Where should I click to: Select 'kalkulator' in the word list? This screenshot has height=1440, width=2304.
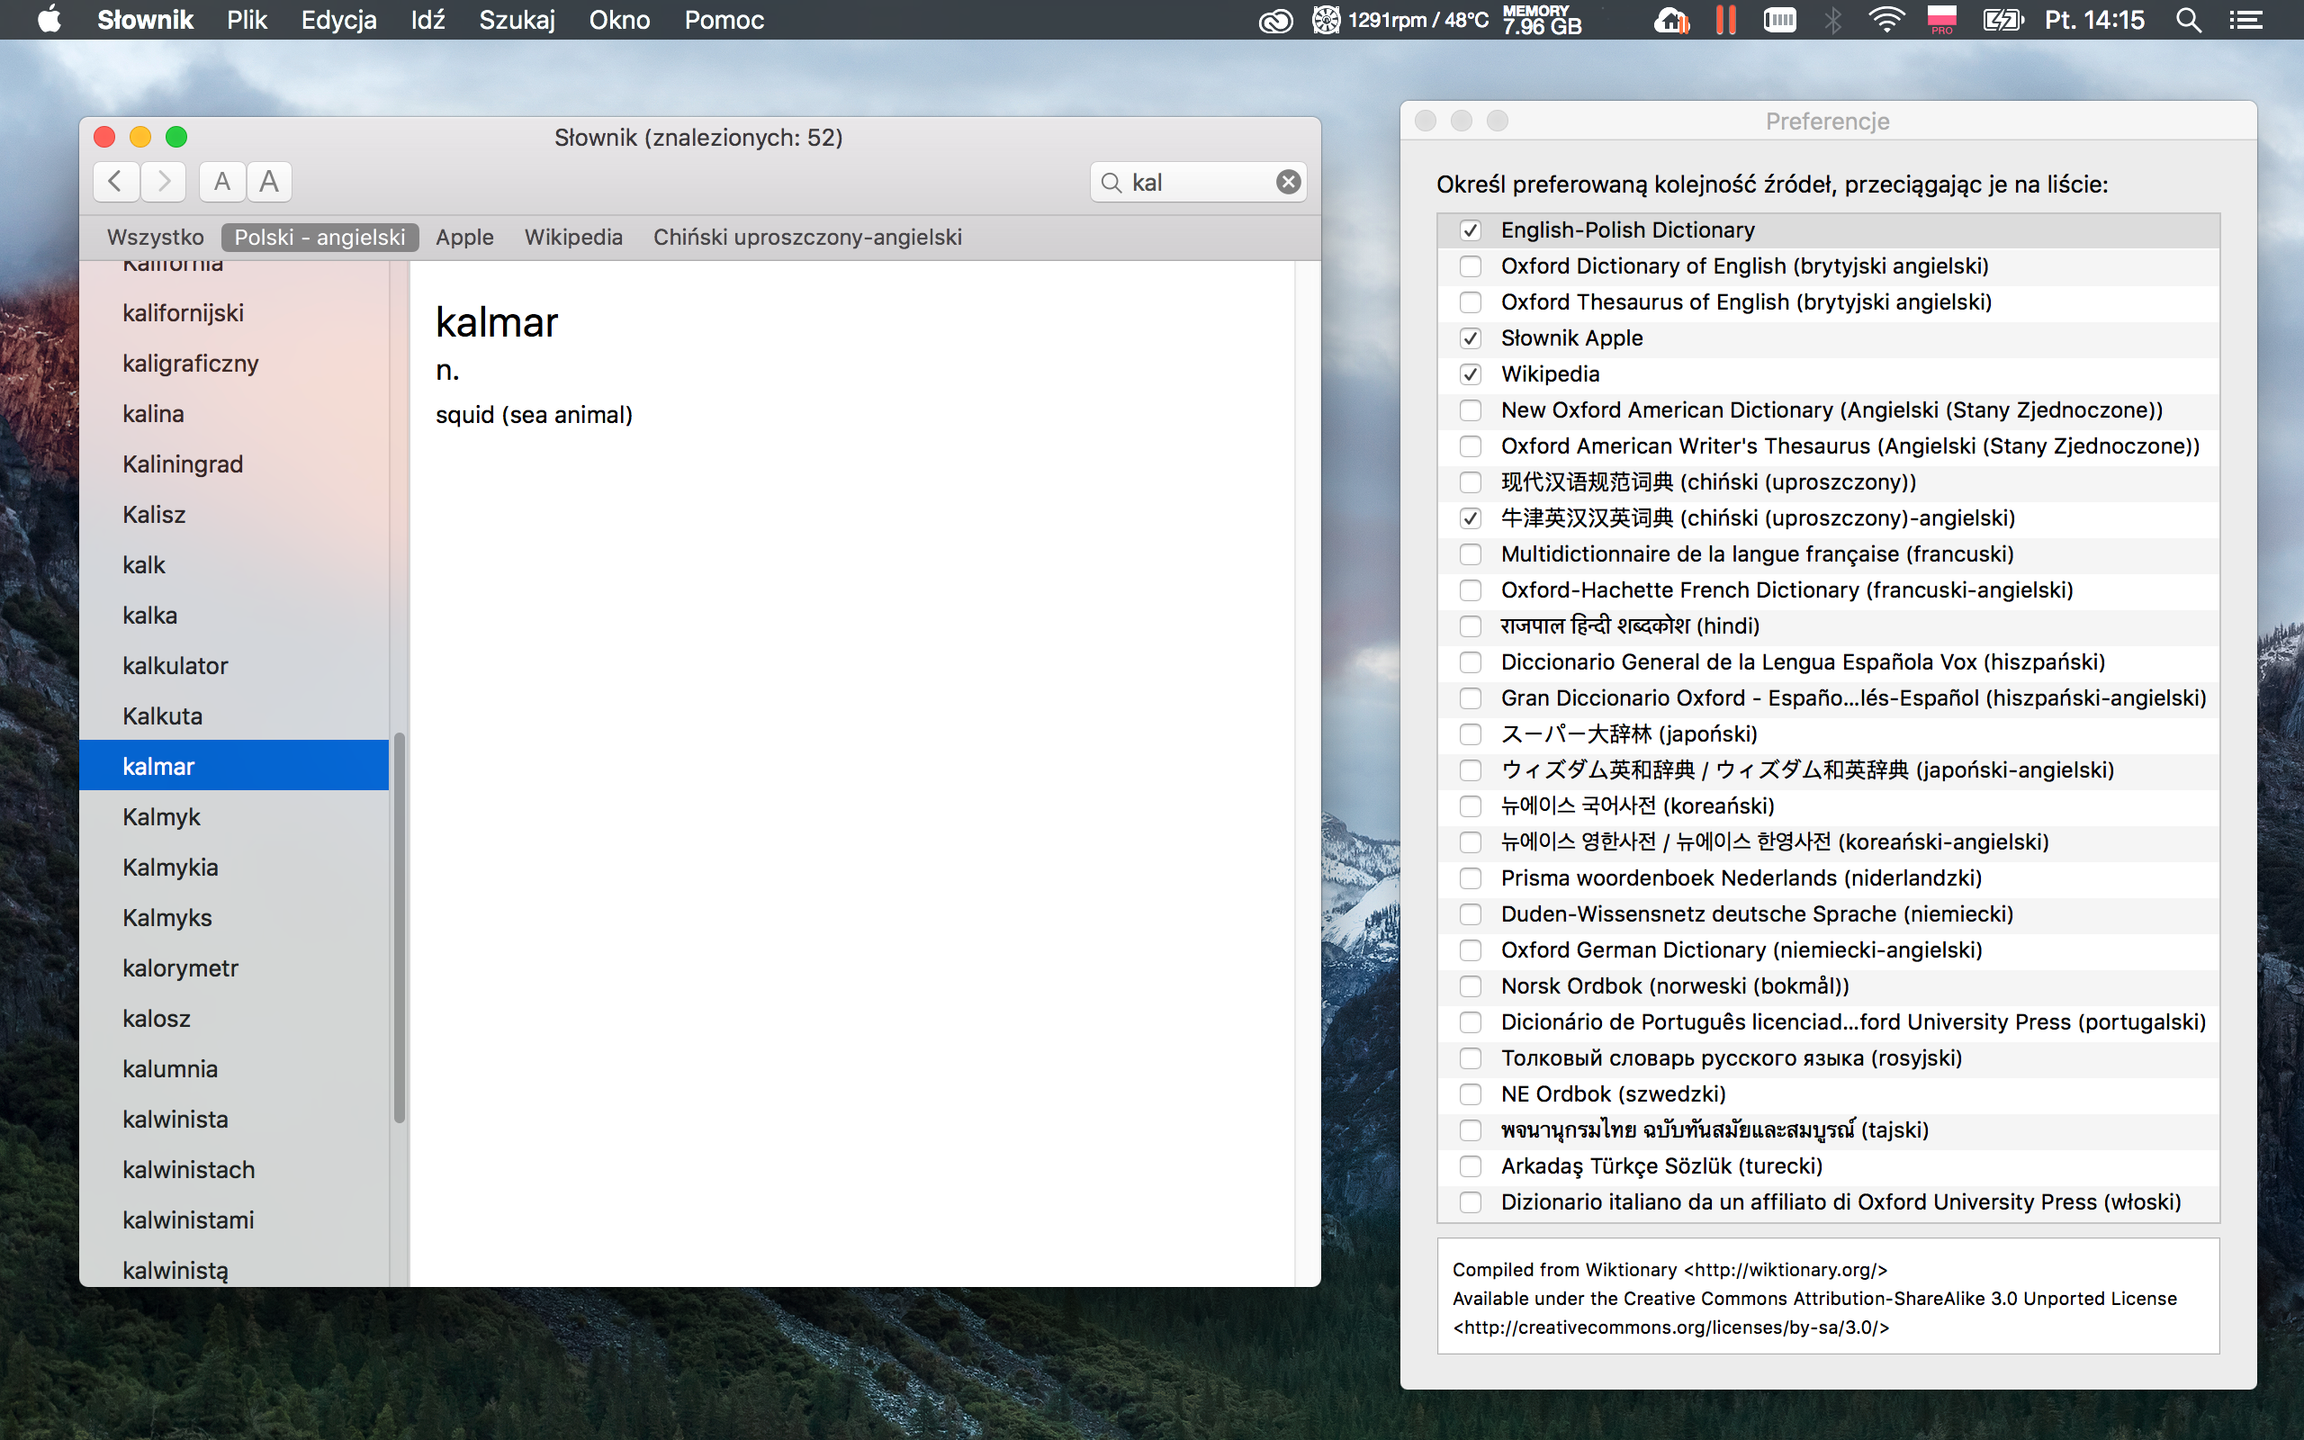(x=234, y=665)
